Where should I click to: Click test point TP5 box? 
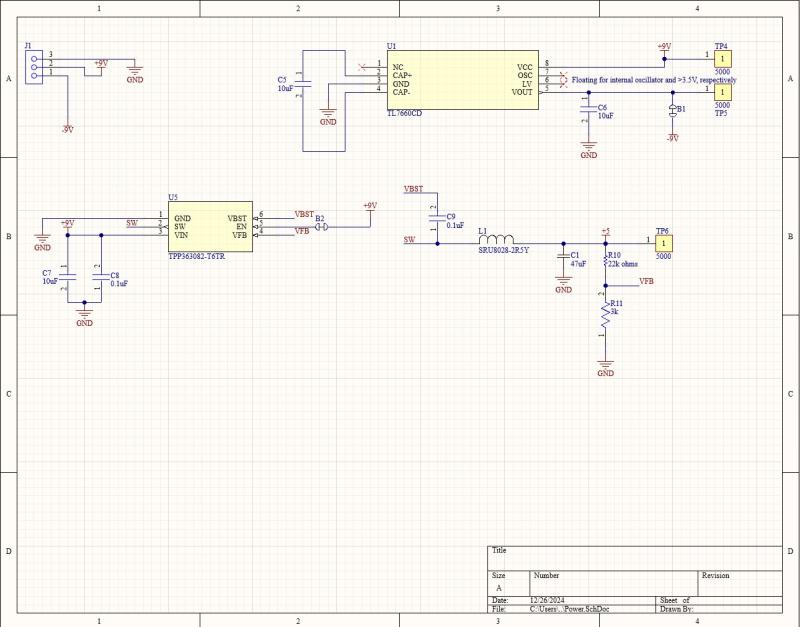tap(721, 90)
